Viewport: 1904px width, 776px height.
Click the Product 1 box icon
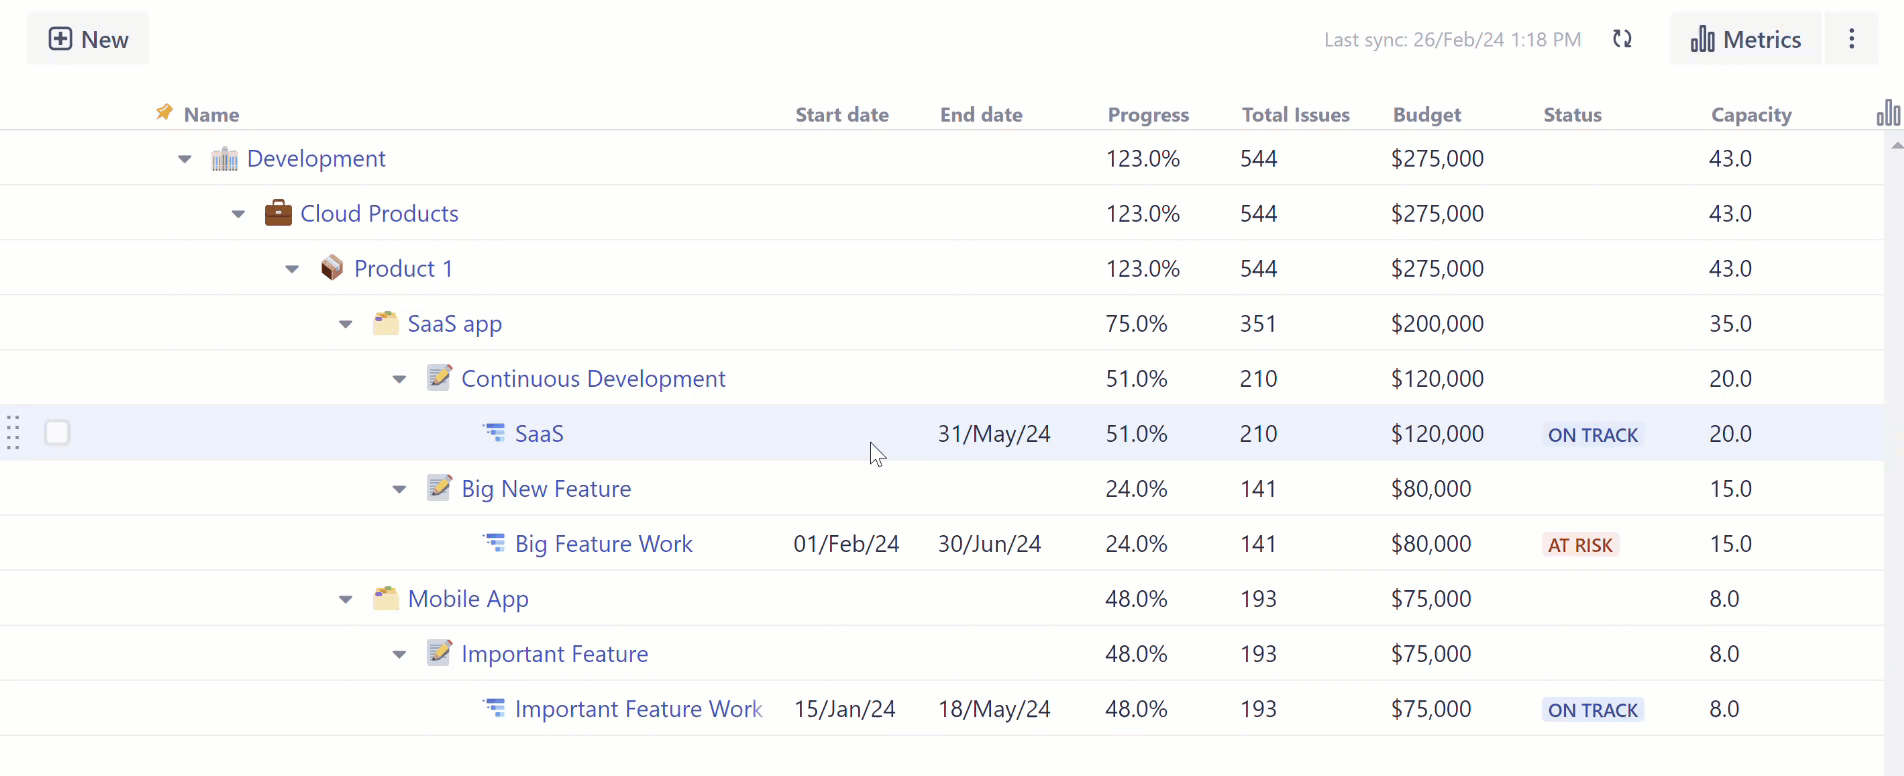click(x=332, y=268)
